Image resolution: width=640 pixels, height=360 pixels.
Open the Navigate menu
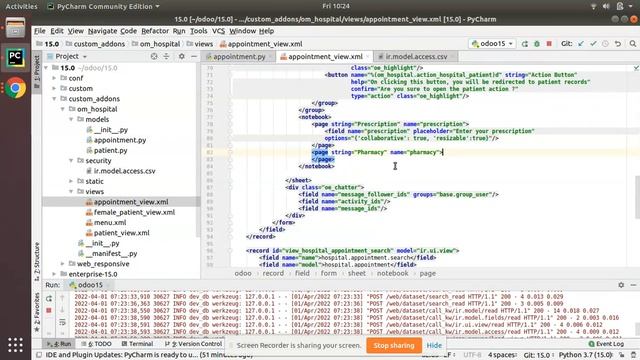point(102,31)
